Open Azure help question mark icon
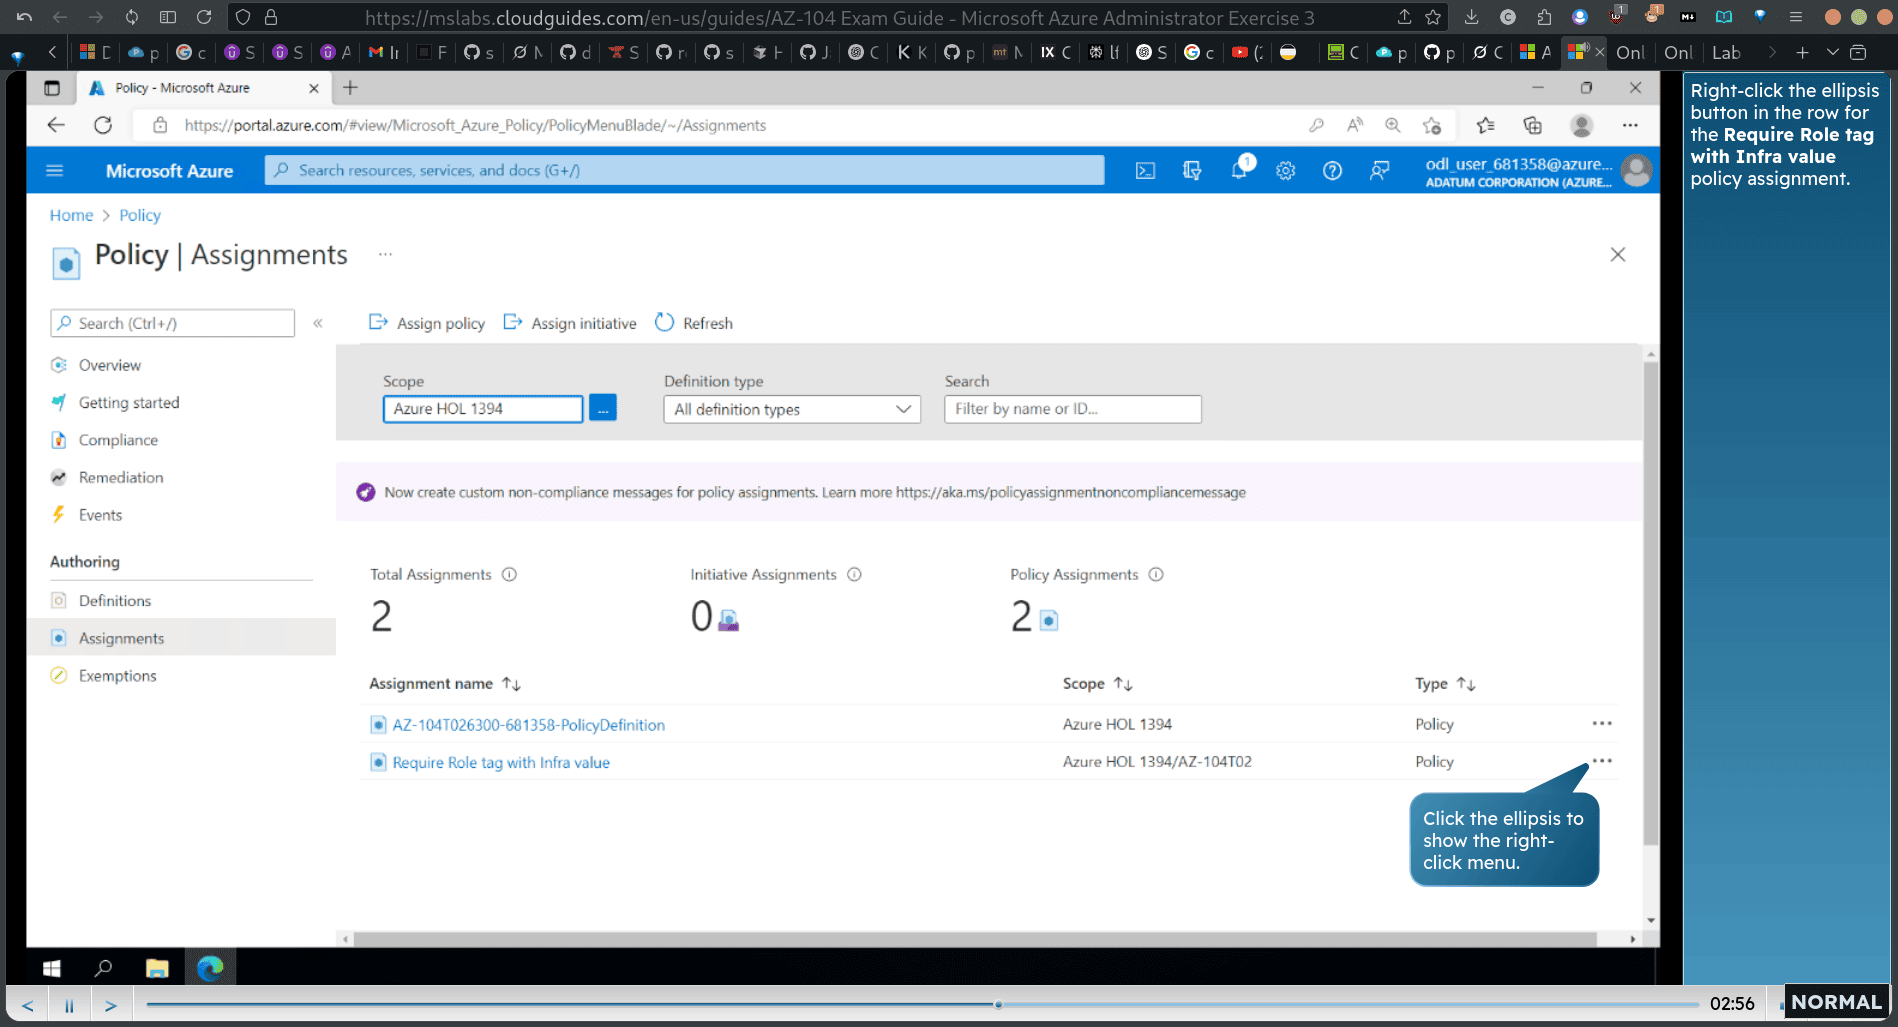The width and height of the screenshot is (1898, 1027). [x=1332, y=171]
